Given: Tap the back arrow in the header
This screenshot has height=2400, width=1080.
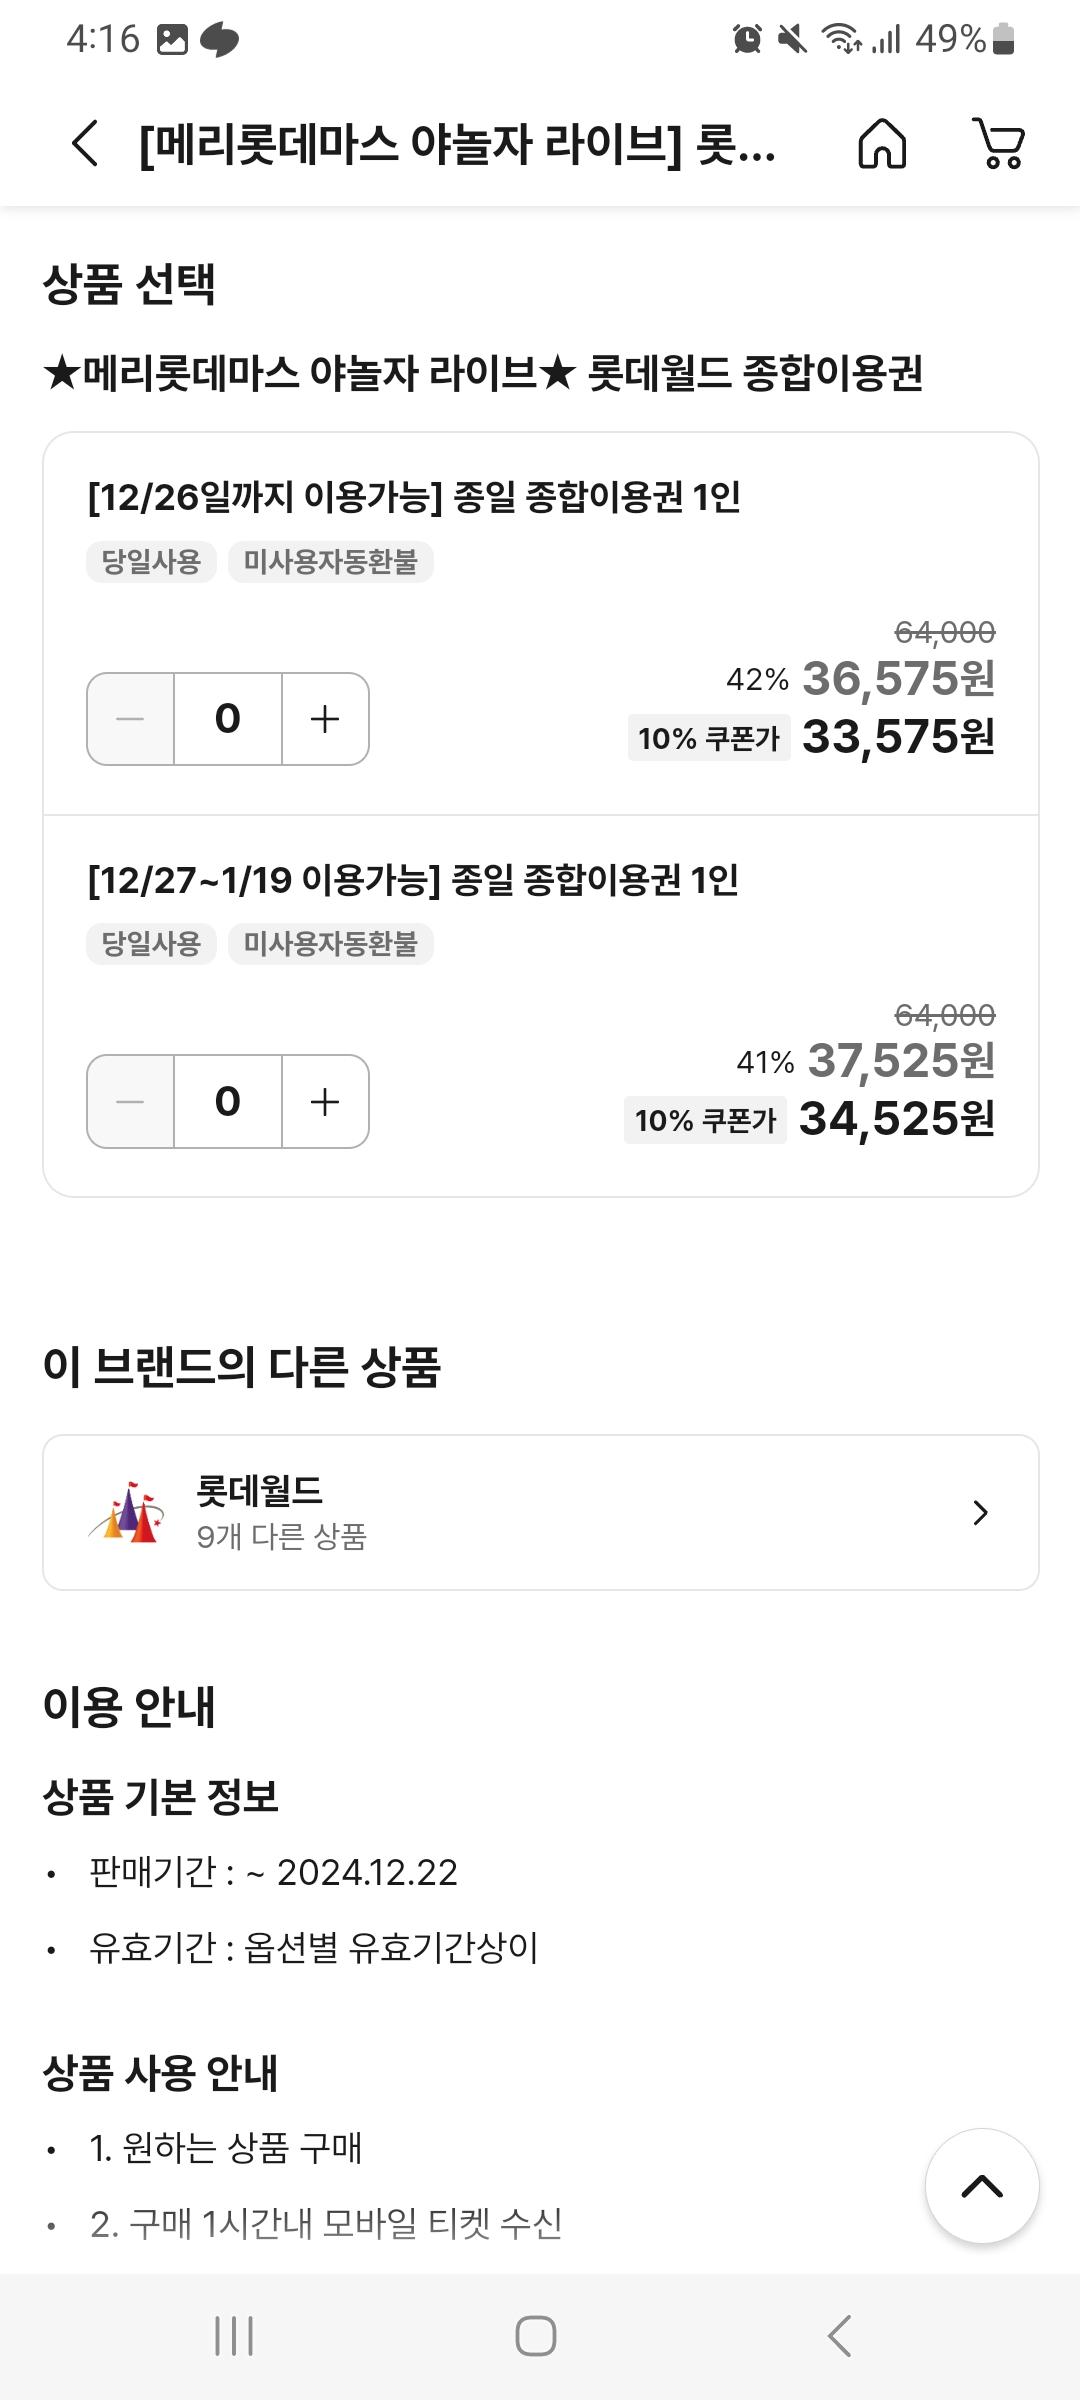Looking at the screenshot, I should (86, 143).
